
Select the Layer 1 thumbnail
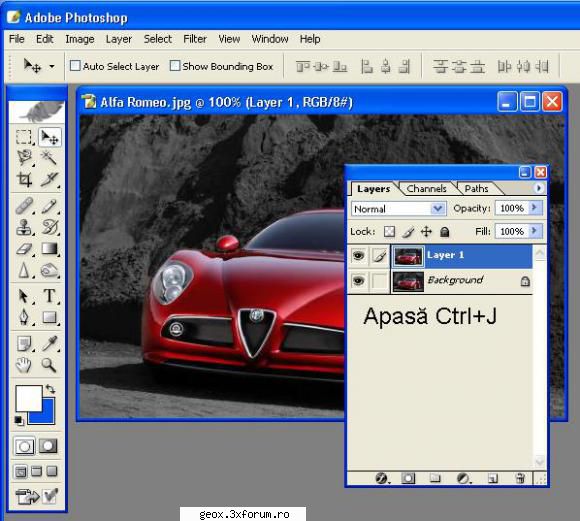point(408,256)
